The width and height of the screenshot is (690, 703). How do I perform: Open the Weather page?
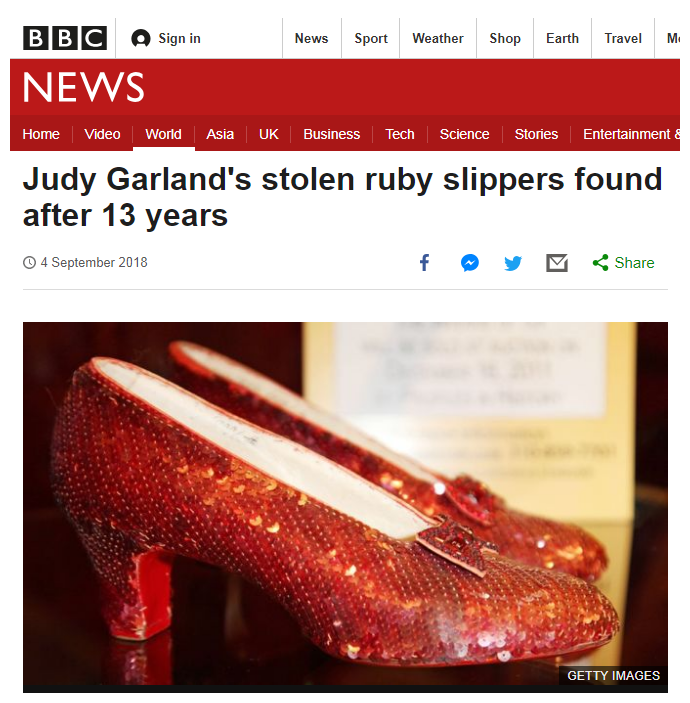pos(438,39)
